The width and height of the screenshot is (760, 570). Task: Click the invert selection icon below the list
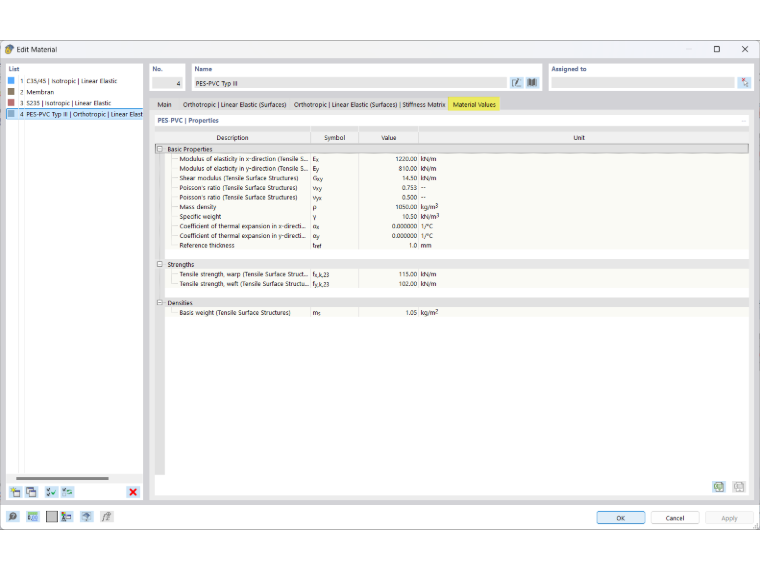click(67, 492)
